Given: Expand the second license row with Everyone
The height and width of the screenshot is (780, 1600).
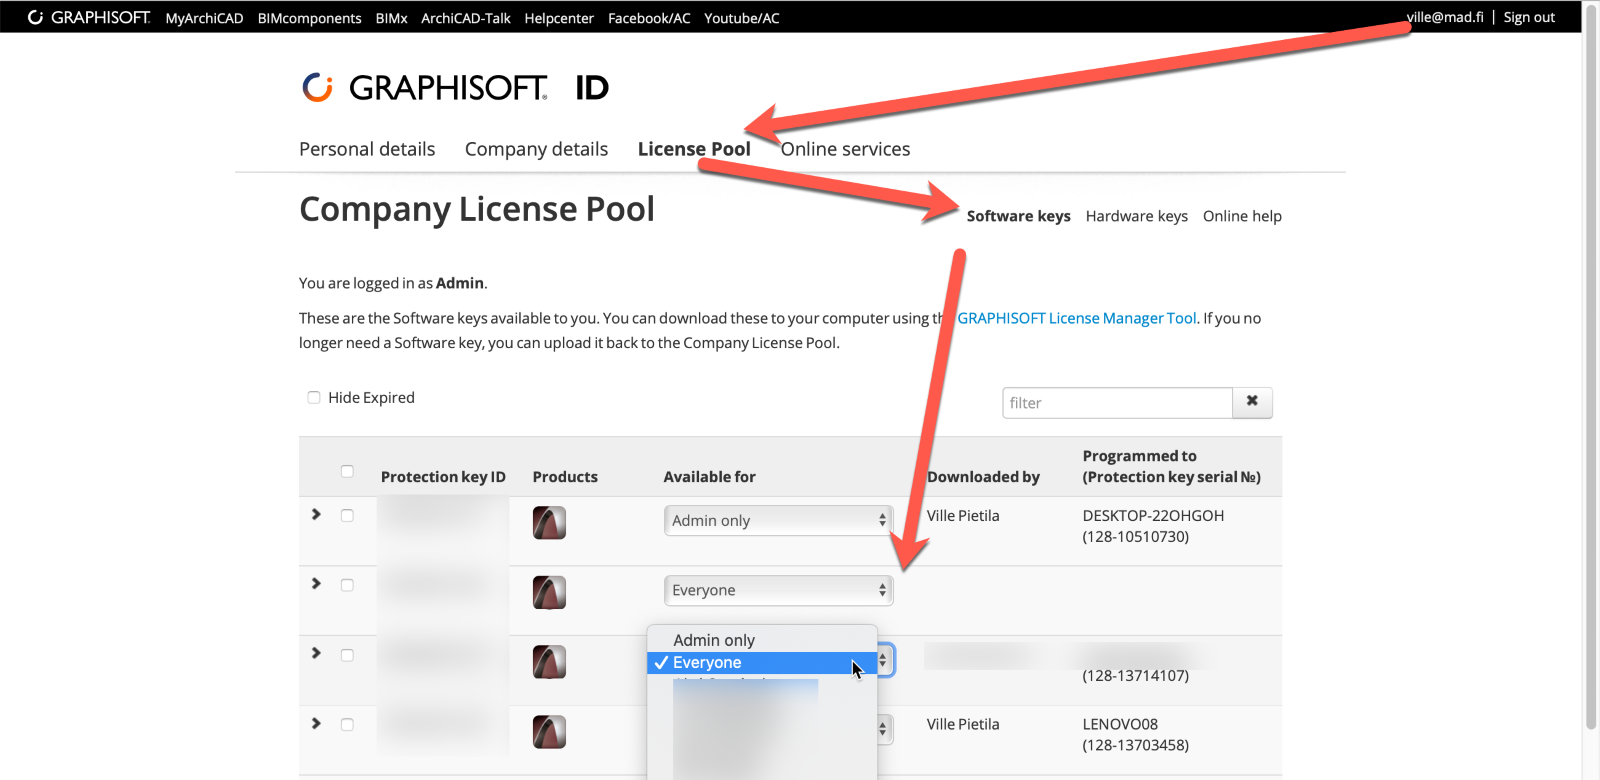Looking at the screenshot, I should tap(316, 583).
